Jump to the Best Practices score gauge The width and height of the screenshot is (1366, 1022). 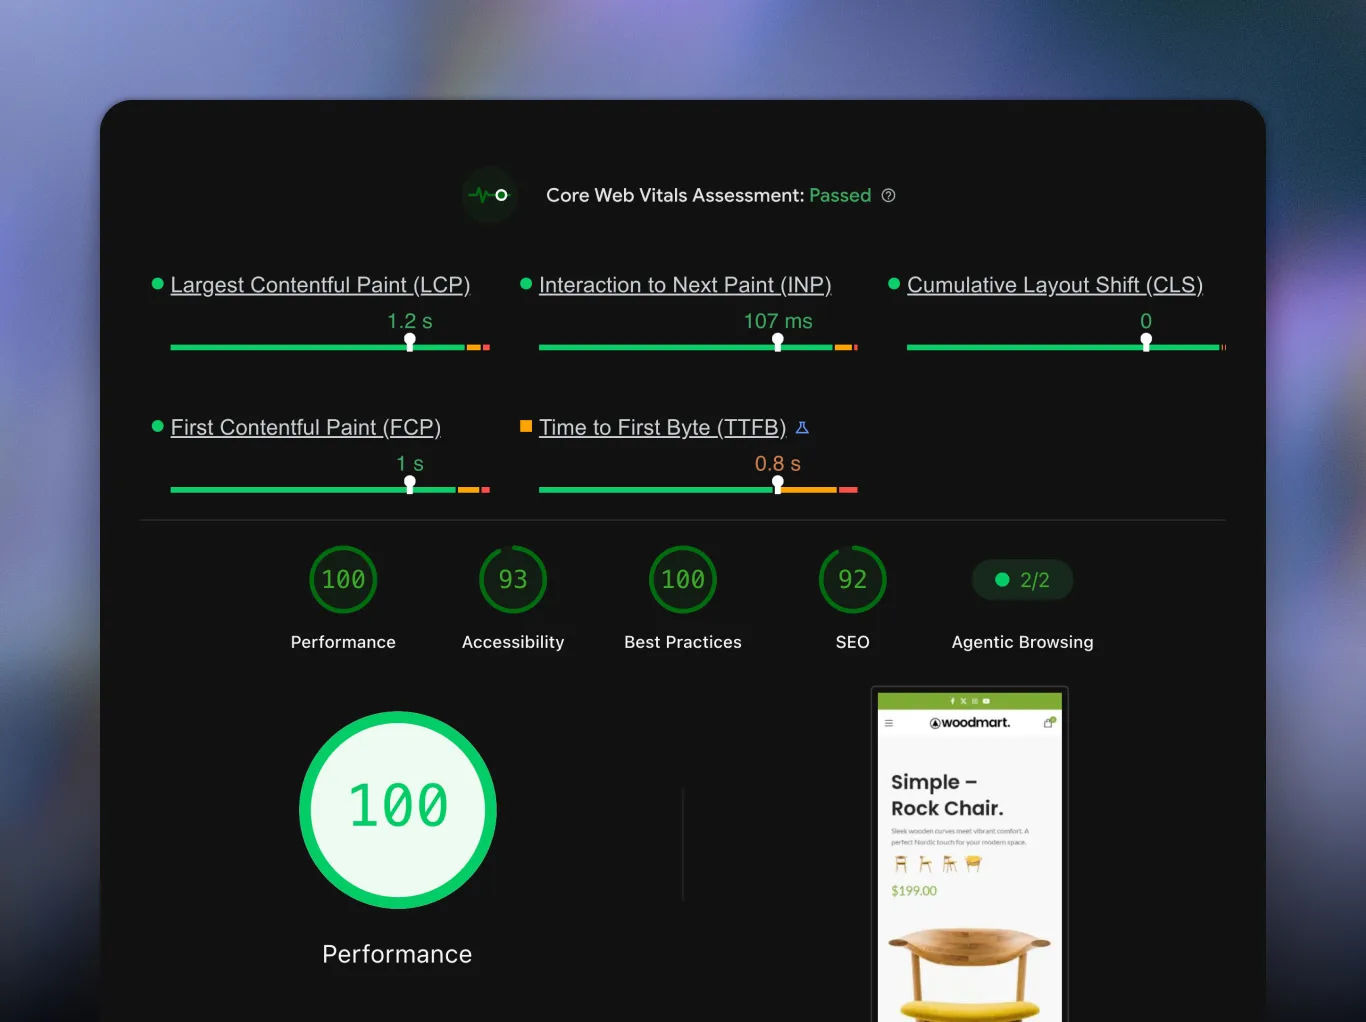(x=683, y=580)
